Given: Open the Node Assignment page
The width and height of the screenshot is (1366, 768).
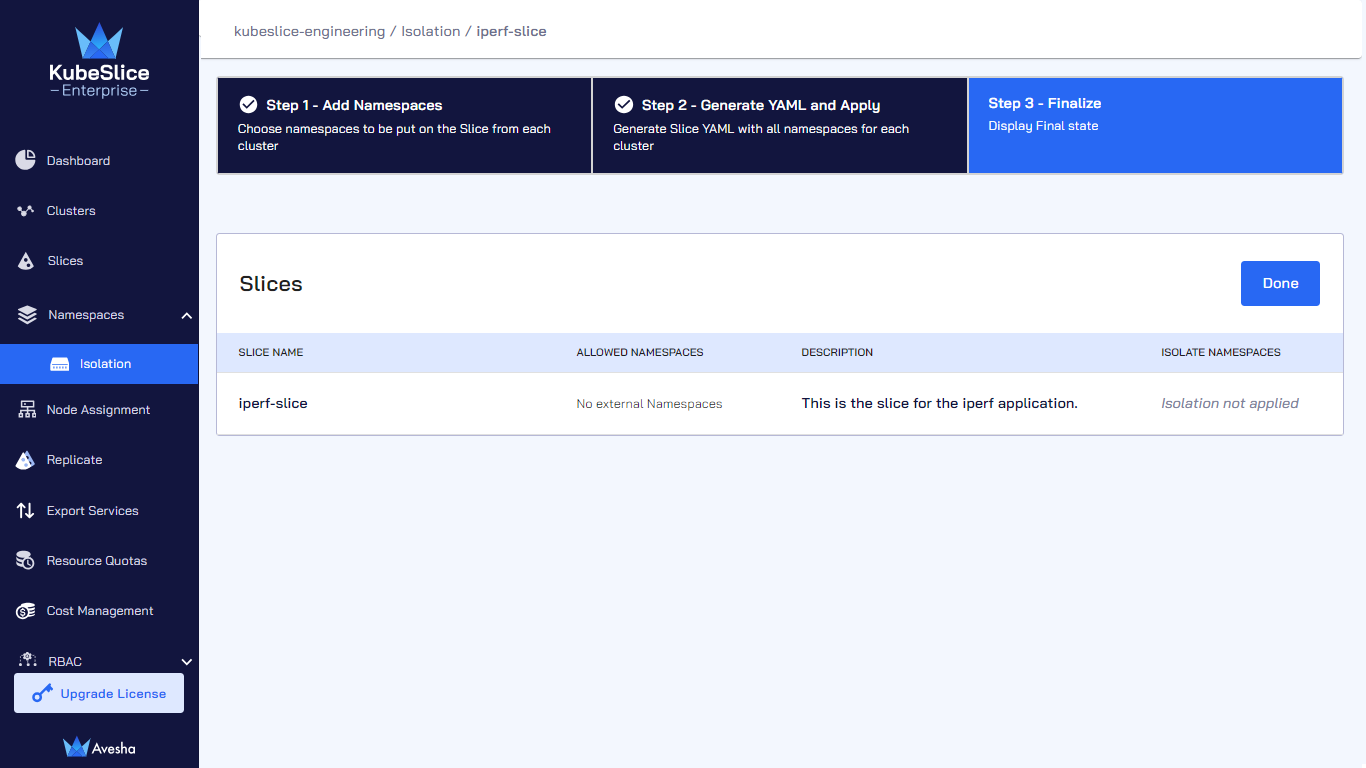Looking at the screenshot, I should [99, 410].
